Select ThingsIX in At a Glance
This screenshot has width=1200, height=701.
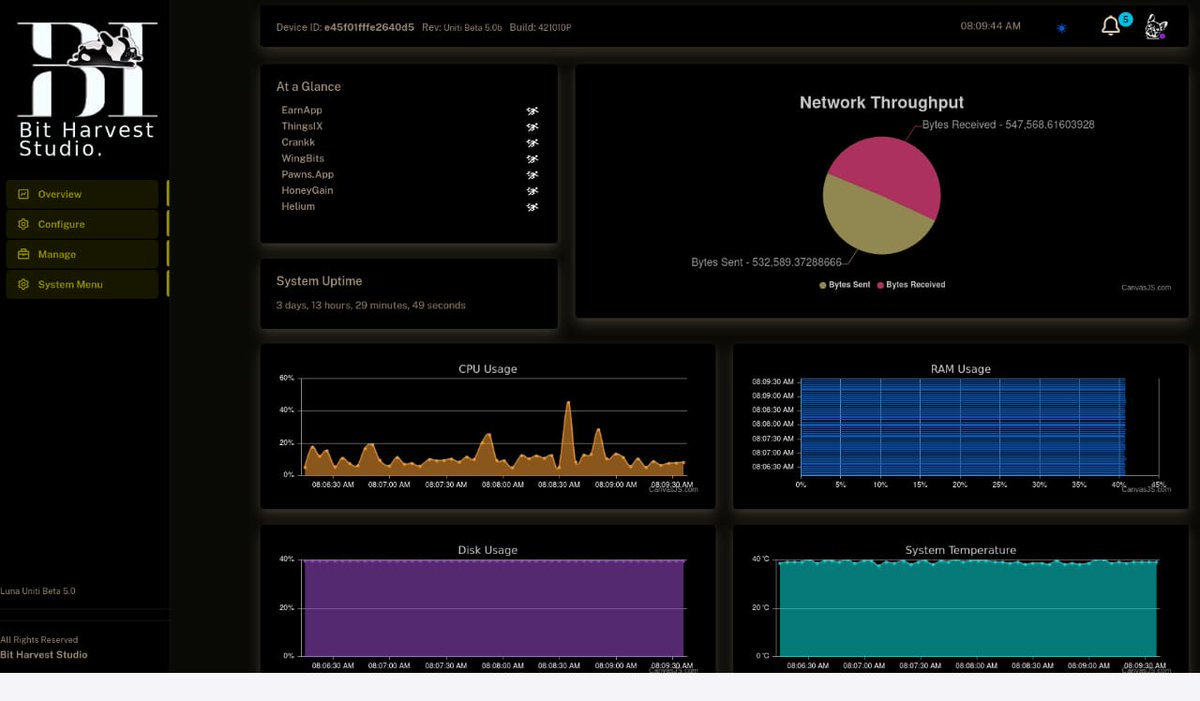pyautogui.click(x=302, y=126)
